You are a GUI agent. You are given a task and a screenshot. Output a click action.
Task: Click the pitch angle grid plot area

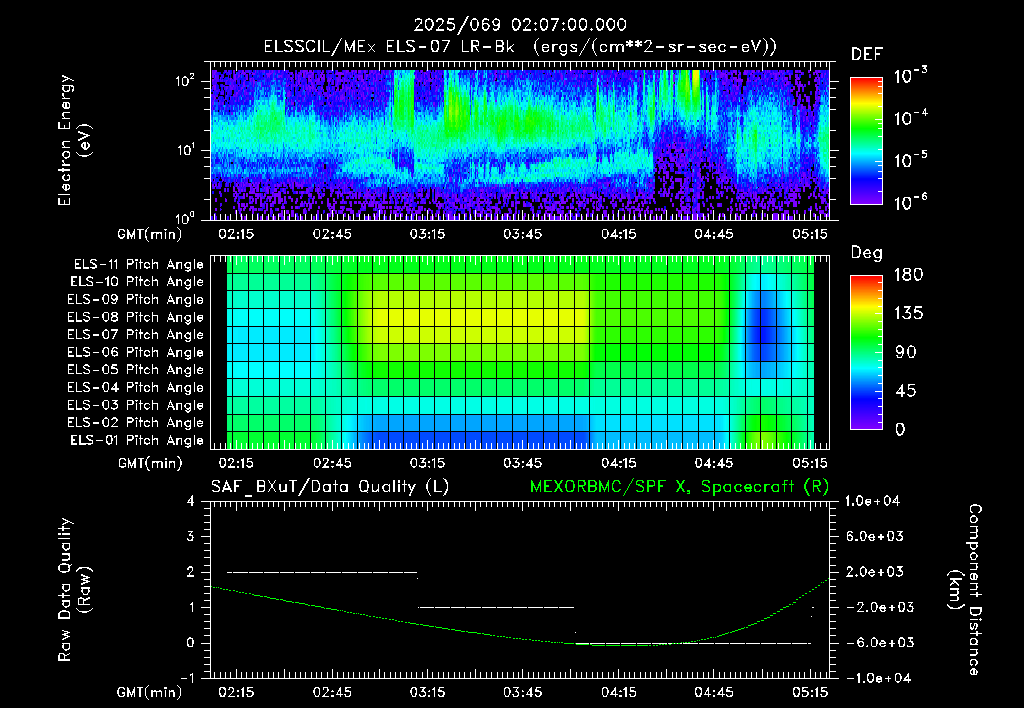coord(520,352)
